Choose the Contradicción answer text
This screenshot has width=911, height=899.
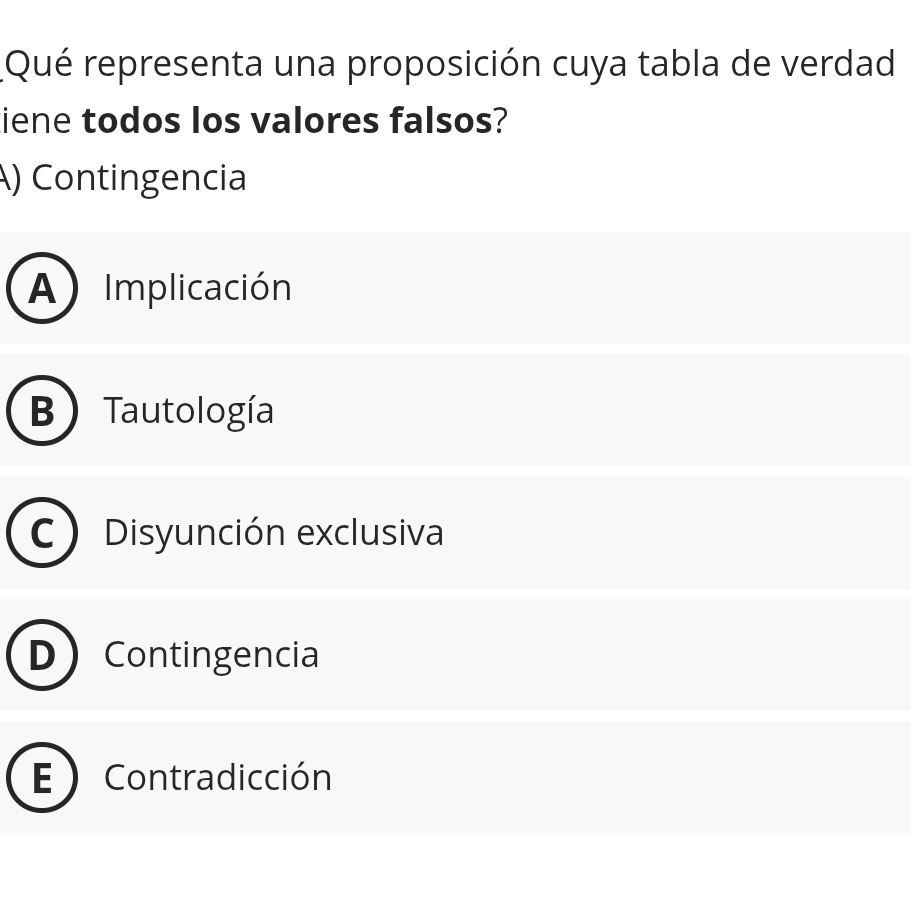coord(218,778)
